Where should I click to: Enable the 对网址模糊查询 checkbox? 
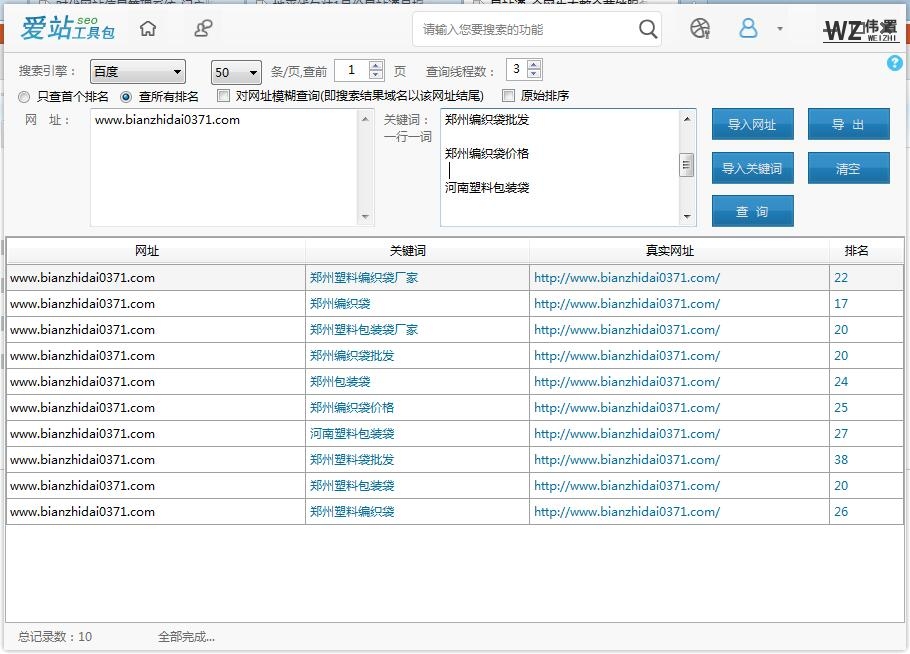(224, 97)
